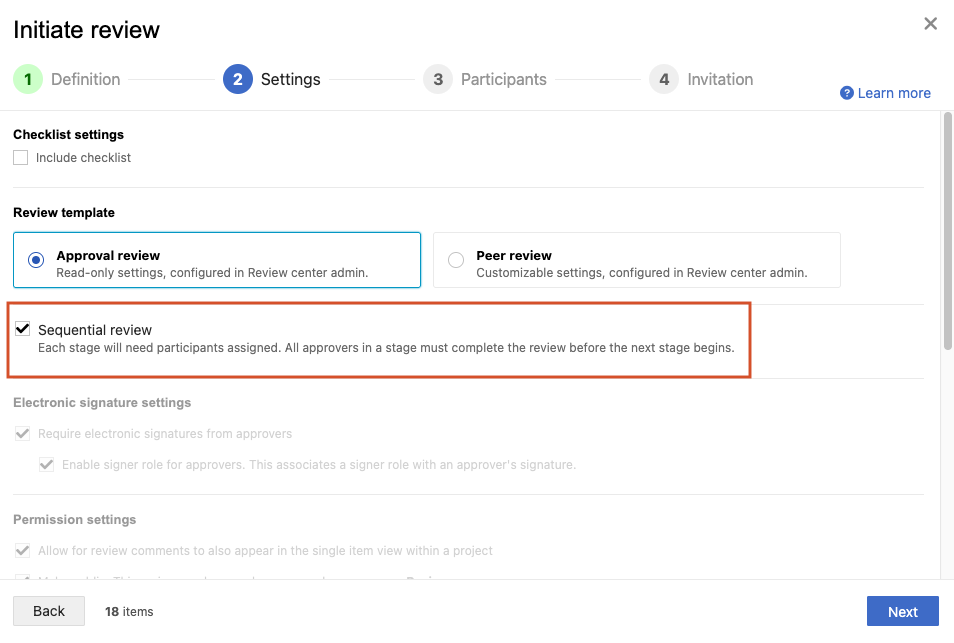This screenshot has width=954, height=643.
Task: Click the Electronic signature settings heading
Action: [102, 403]
